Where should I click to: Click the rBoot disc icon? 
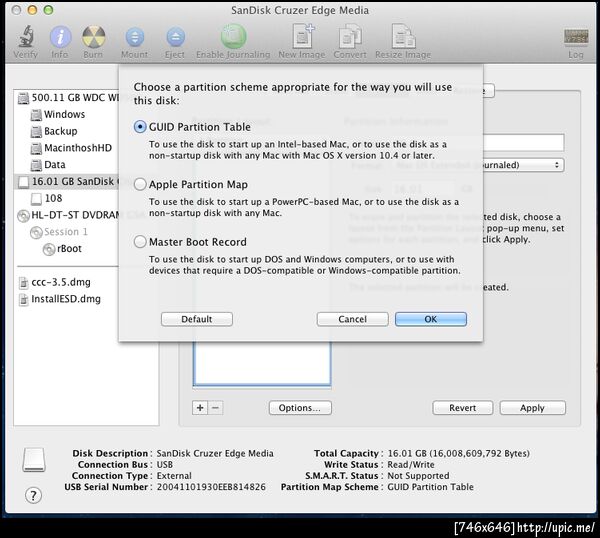click(49, 249)
